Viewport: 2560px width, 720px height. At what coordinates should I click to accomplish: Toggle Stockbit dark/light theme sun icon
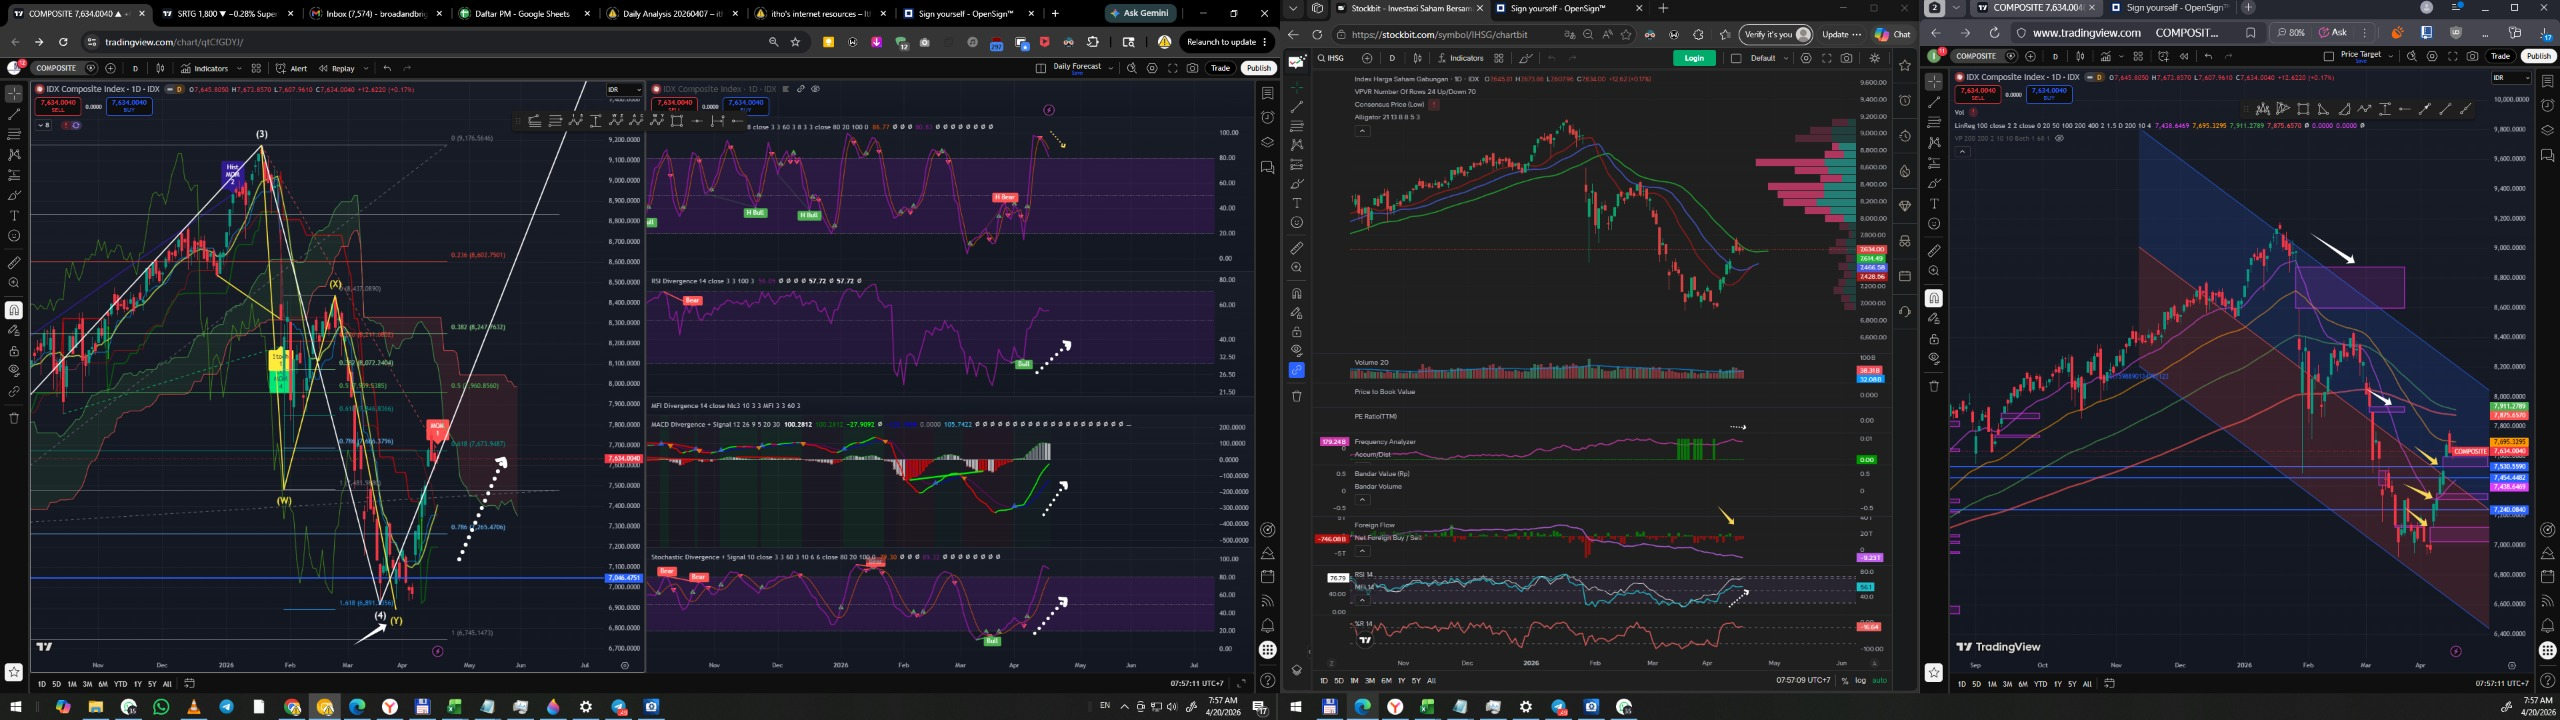point(1875,58)
